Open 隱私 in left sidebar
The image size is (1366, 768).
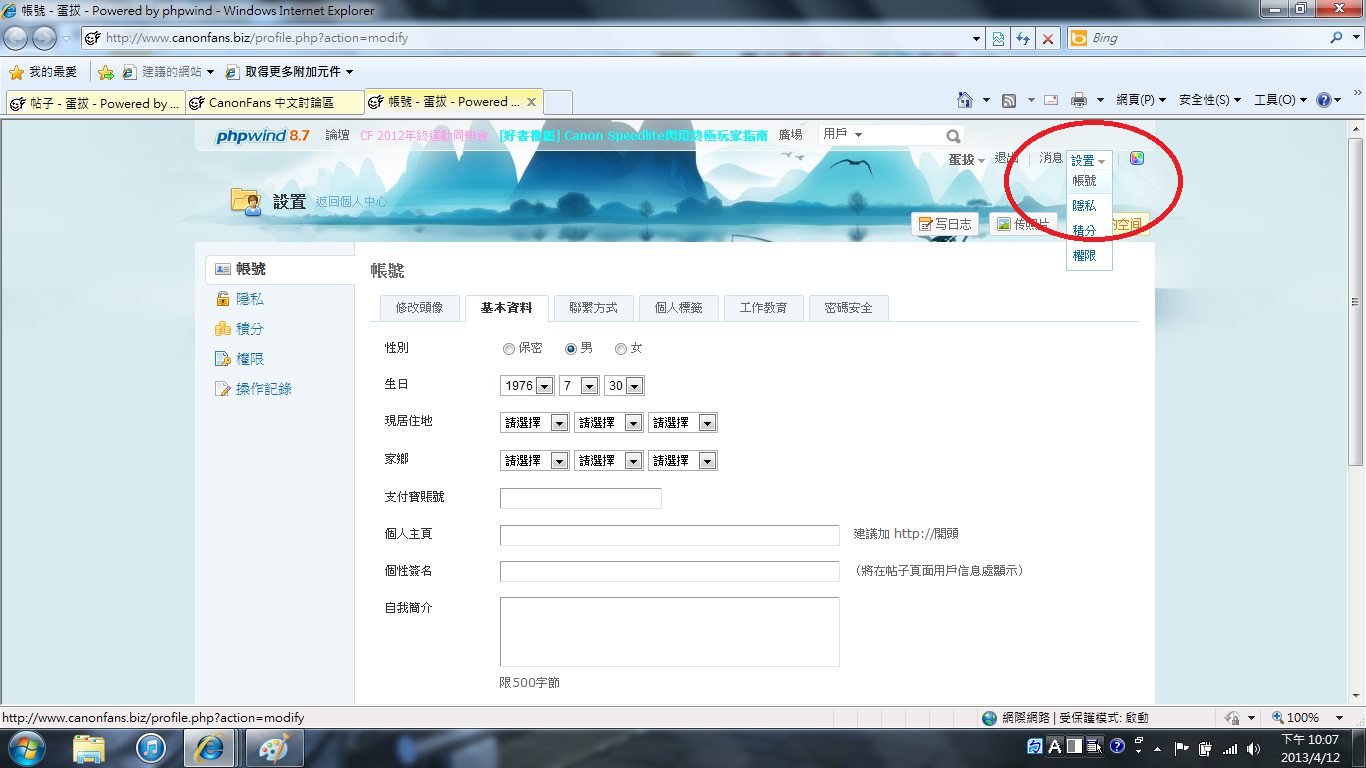click(250, 299)
